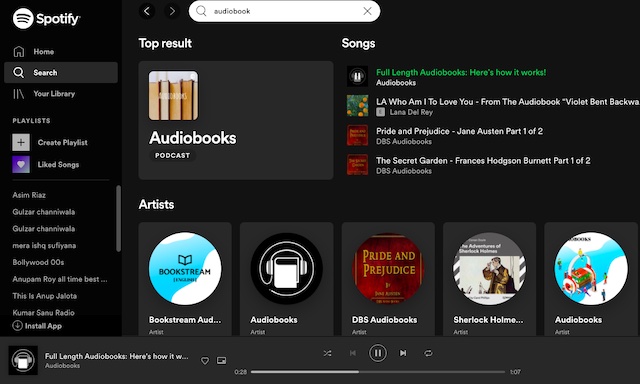Open the Sherlock Holmes artist card

489,279
